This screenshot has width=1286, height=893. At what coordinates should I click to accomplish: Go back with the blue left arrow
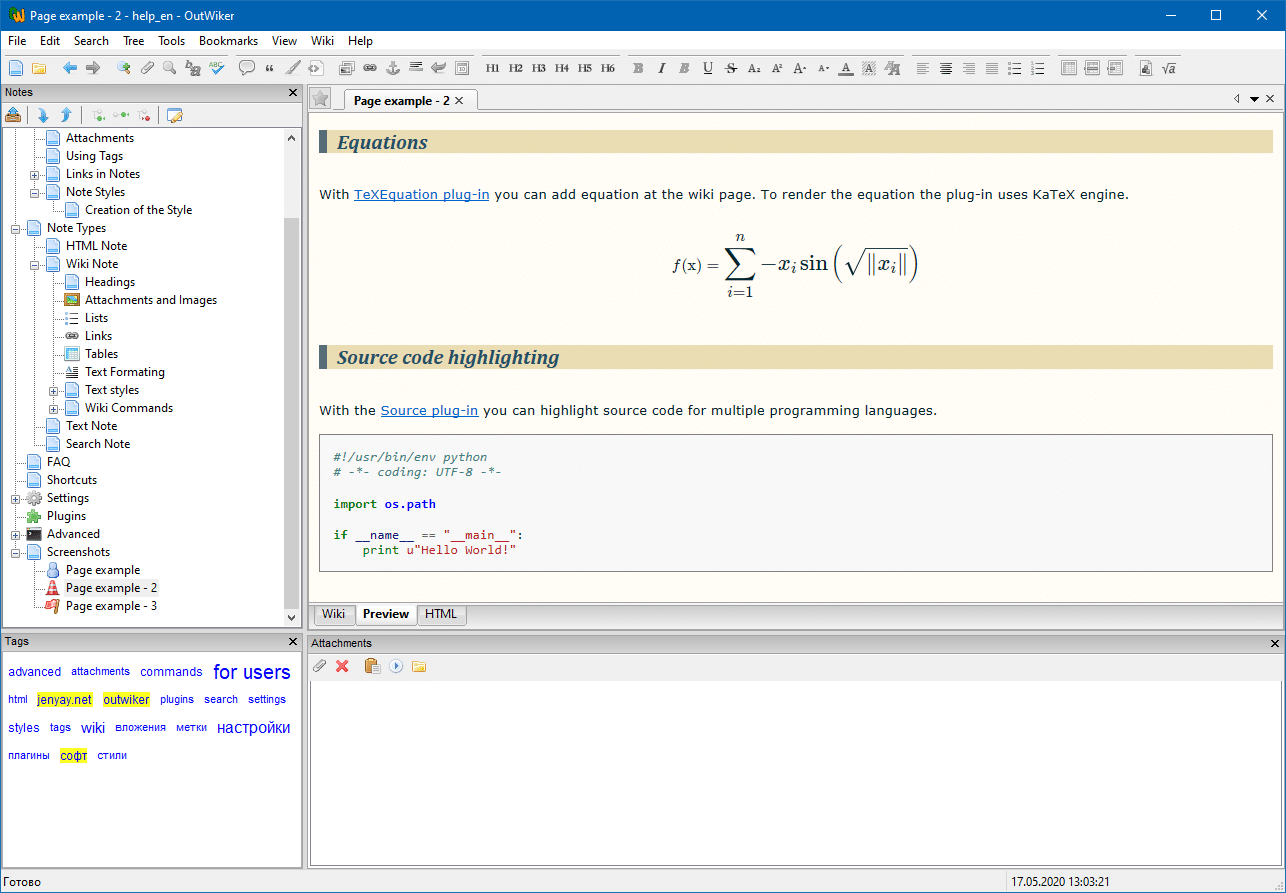(x=70, y=68)
